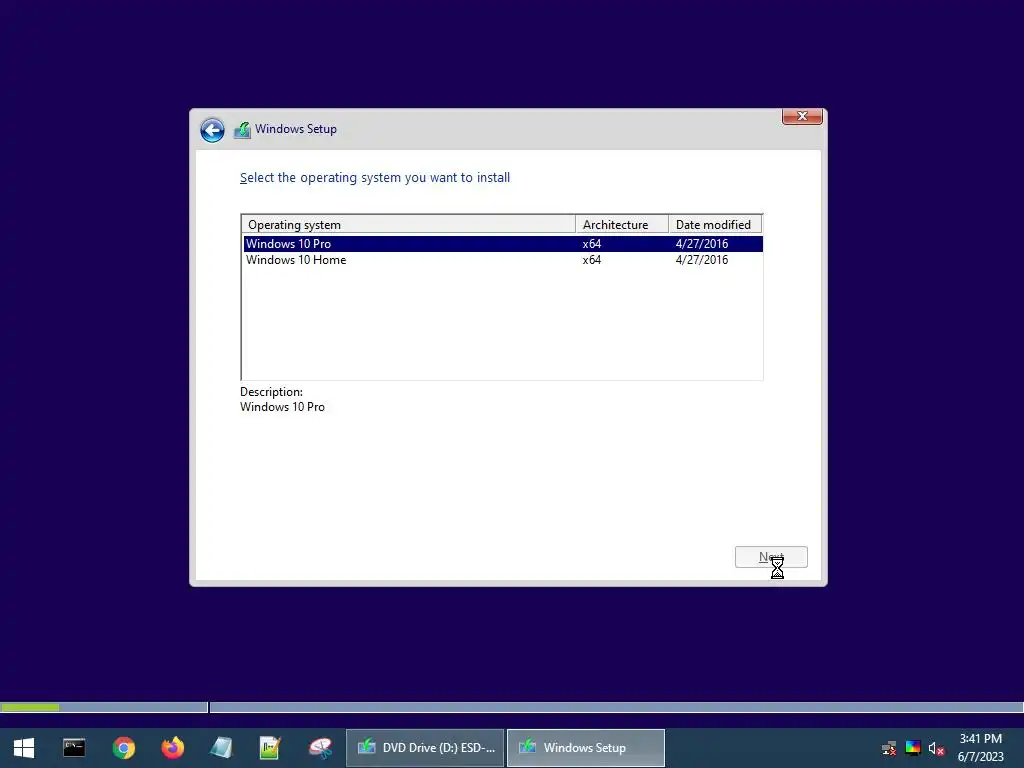
Task: Open the notebook icon in taskbar
Action: [221, 748]
